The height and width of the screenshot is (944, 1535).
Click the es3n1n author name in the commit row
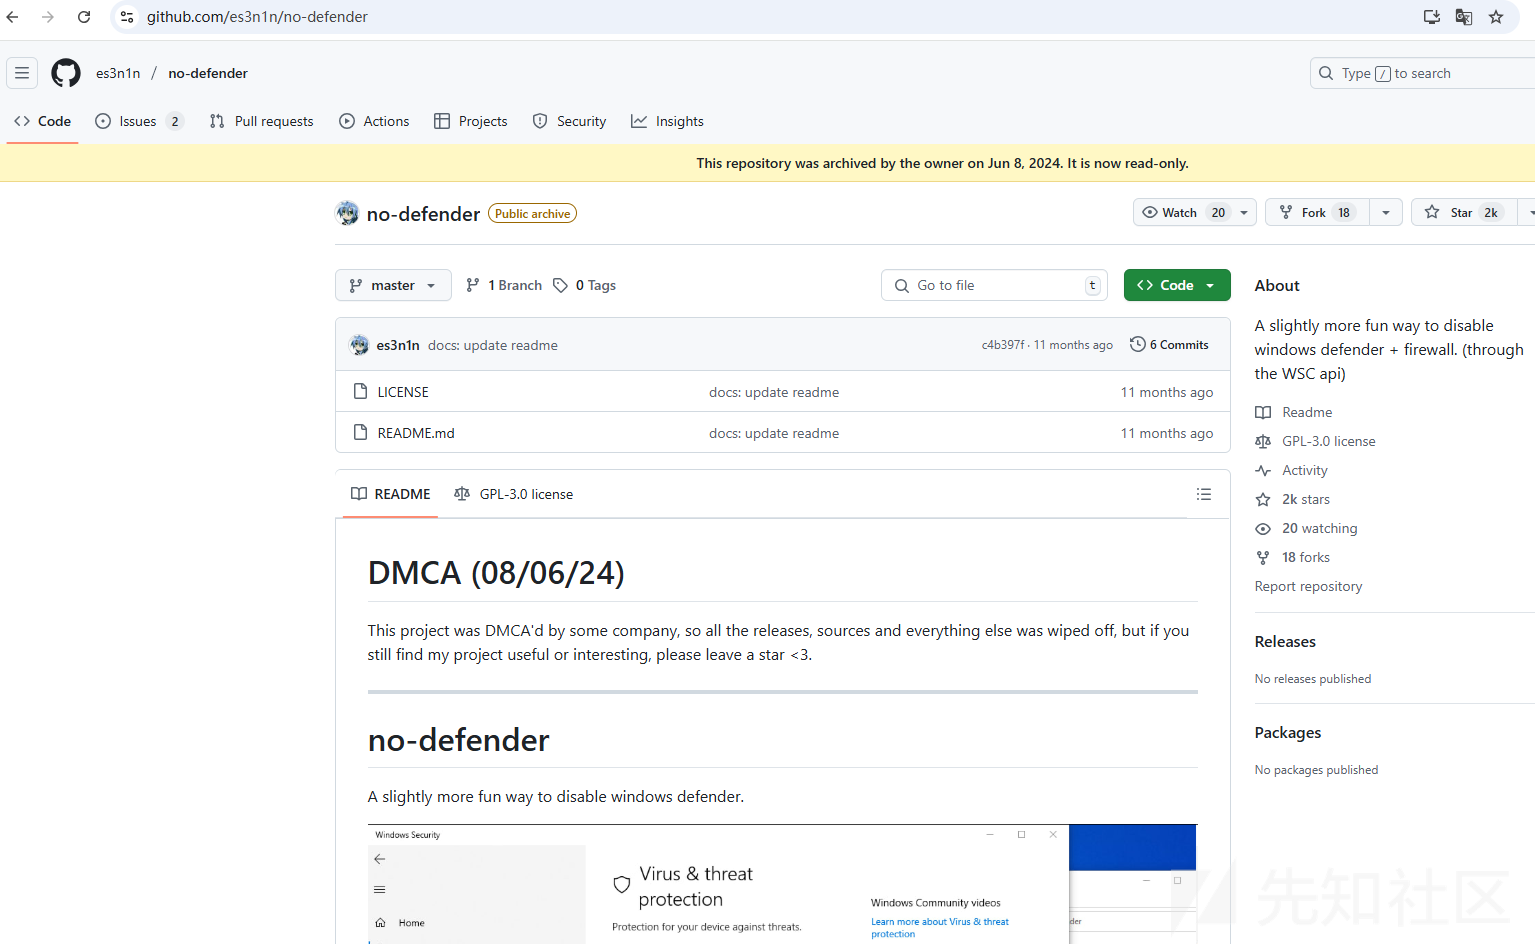pos(398,345)
